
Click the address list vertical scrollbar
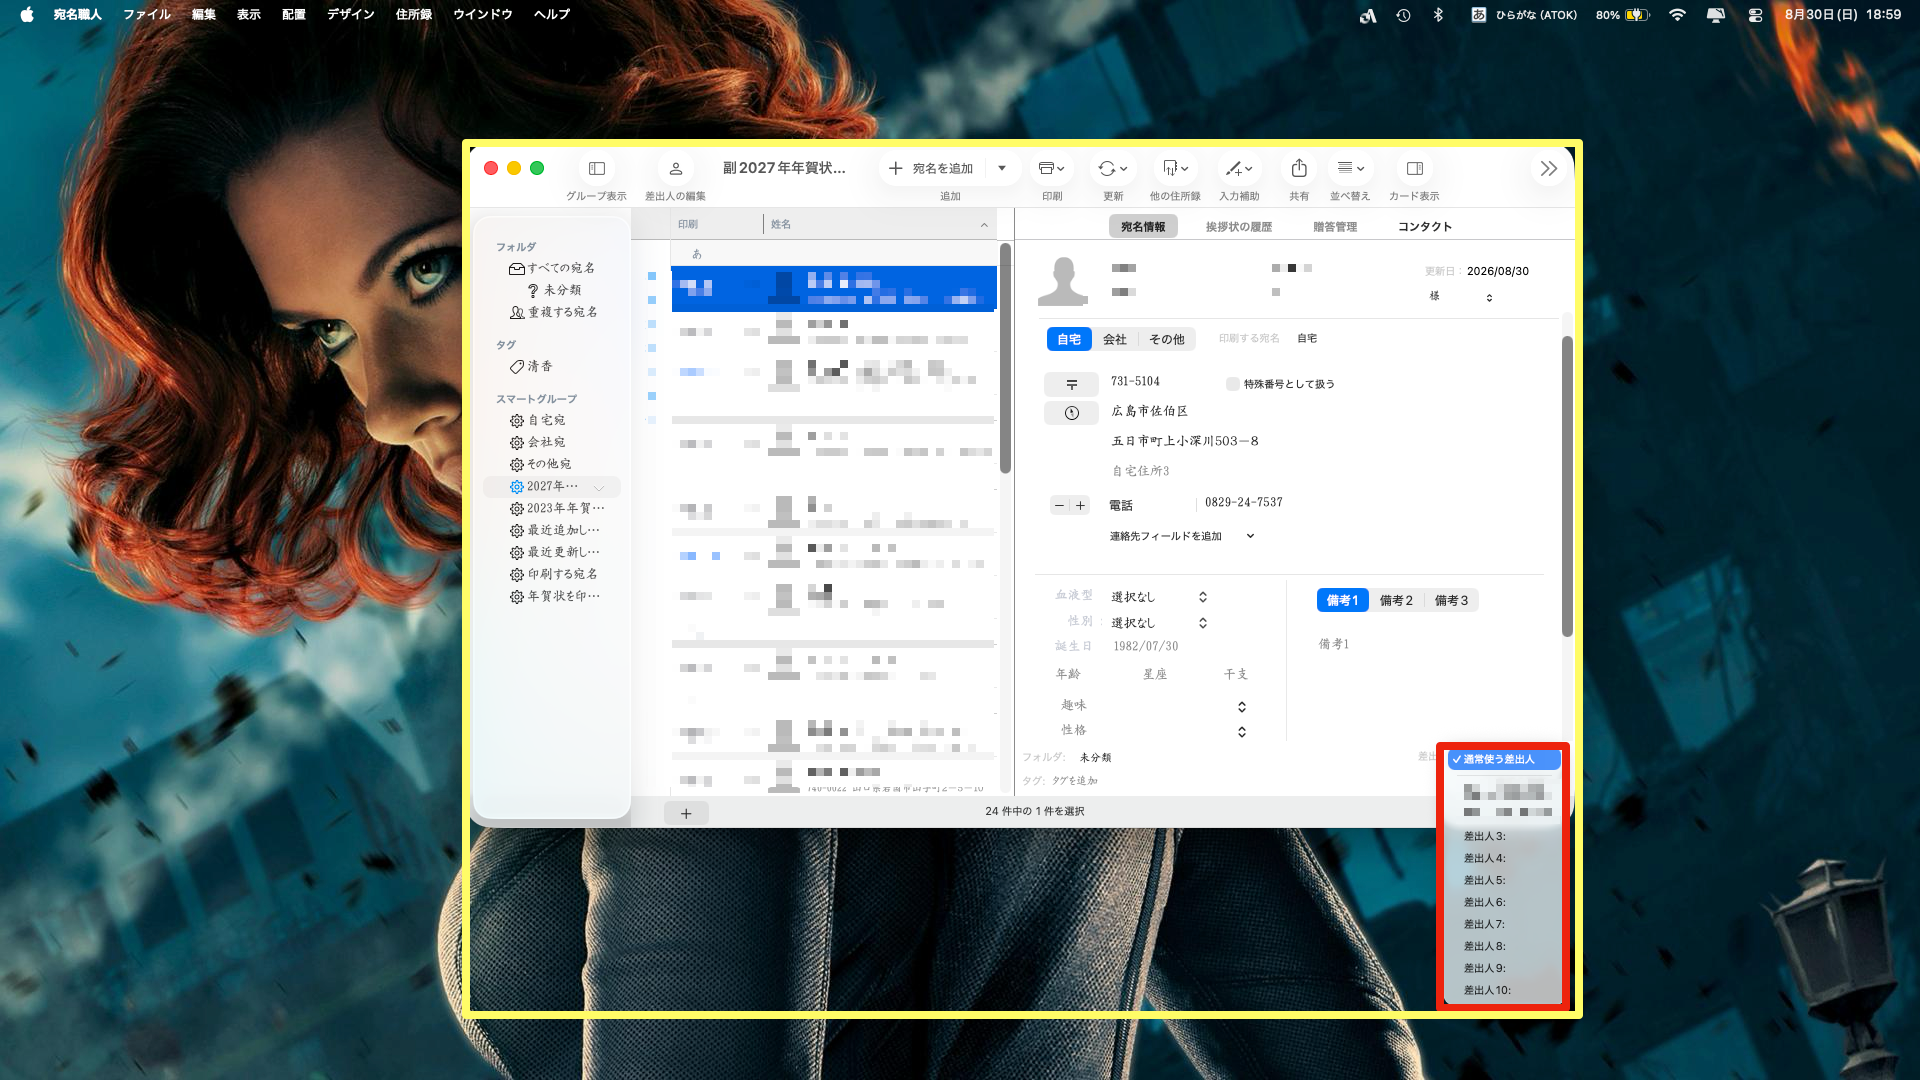(x=1005, y=358)
